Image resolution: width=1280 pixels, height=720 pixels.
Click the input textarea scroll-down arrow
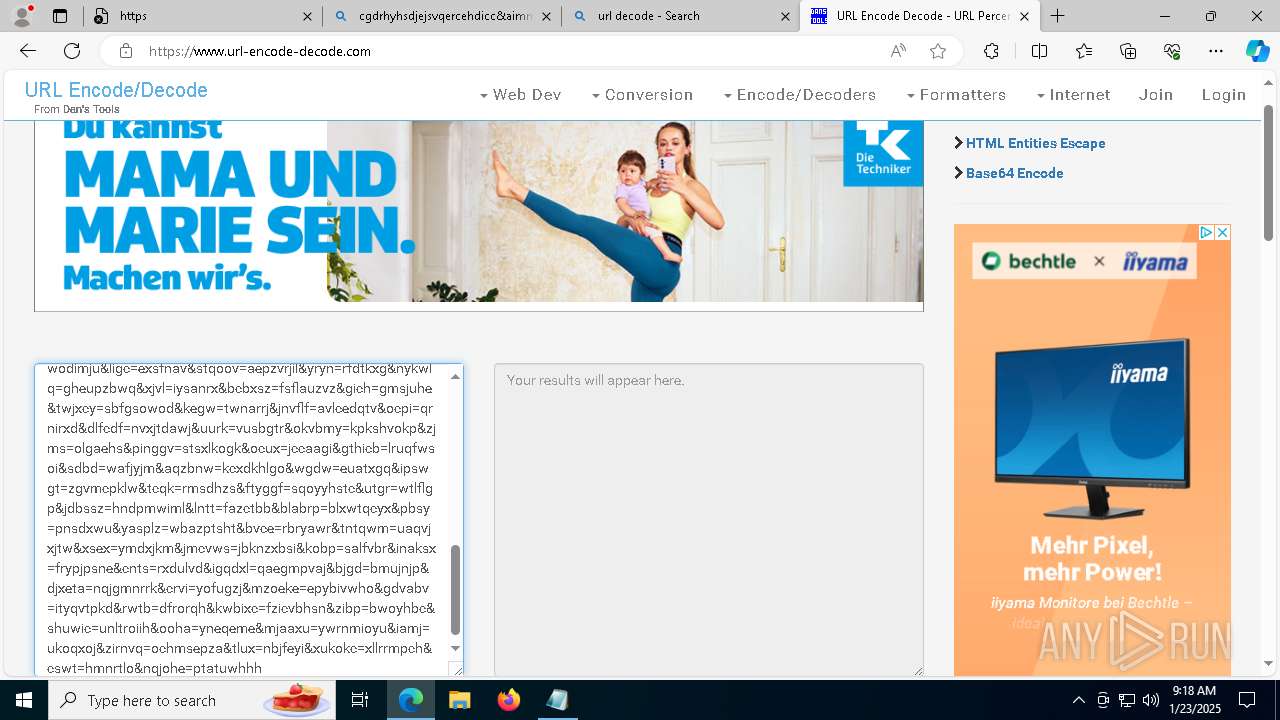coord(456,649)
